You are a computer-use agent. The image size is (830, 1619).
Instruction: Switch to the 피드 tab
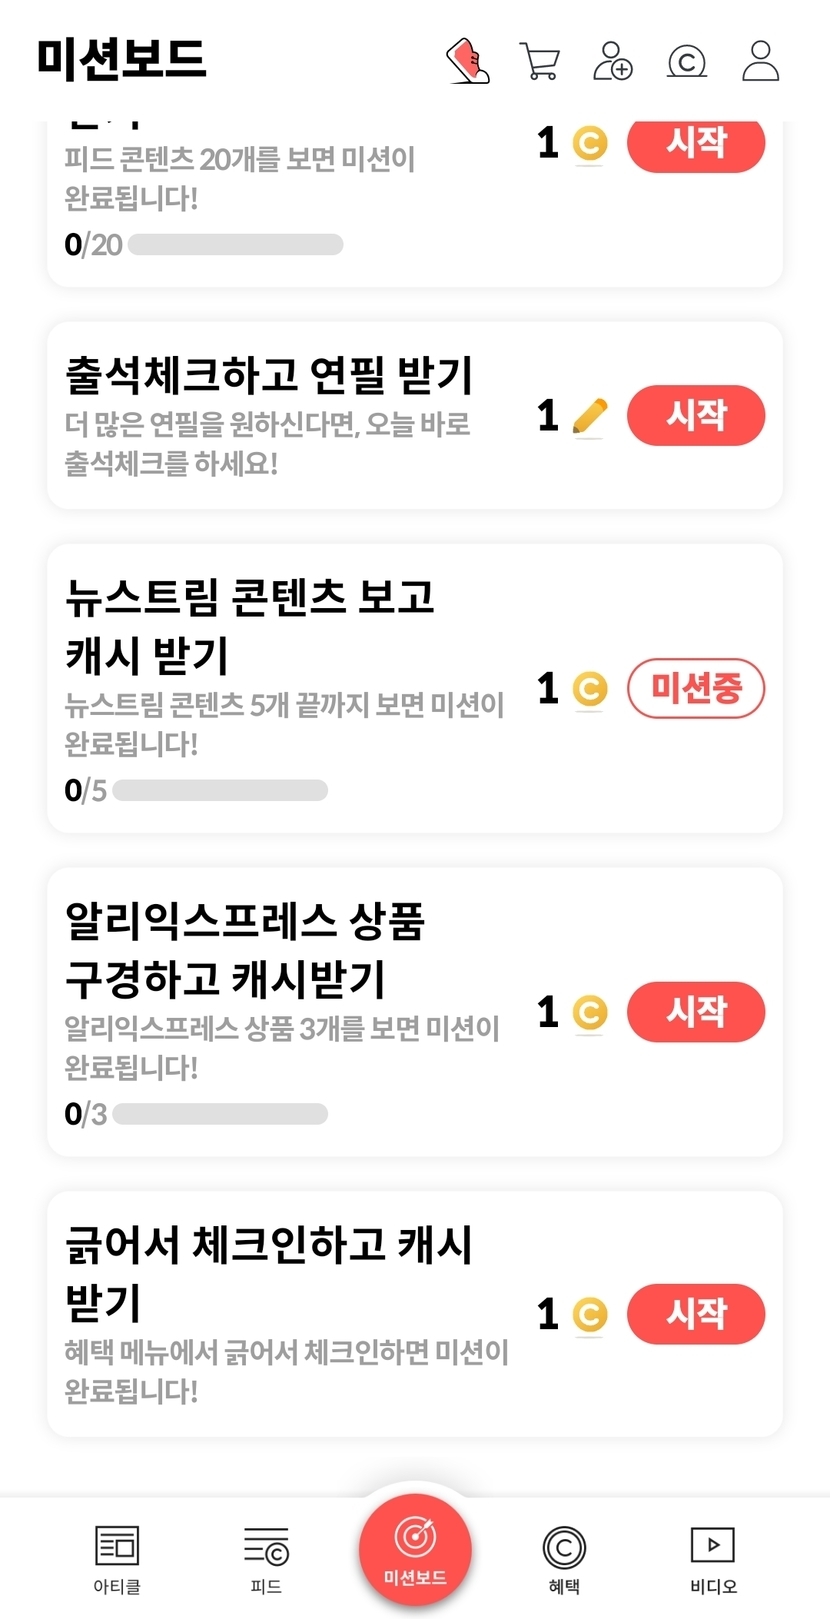(266, 1558)
